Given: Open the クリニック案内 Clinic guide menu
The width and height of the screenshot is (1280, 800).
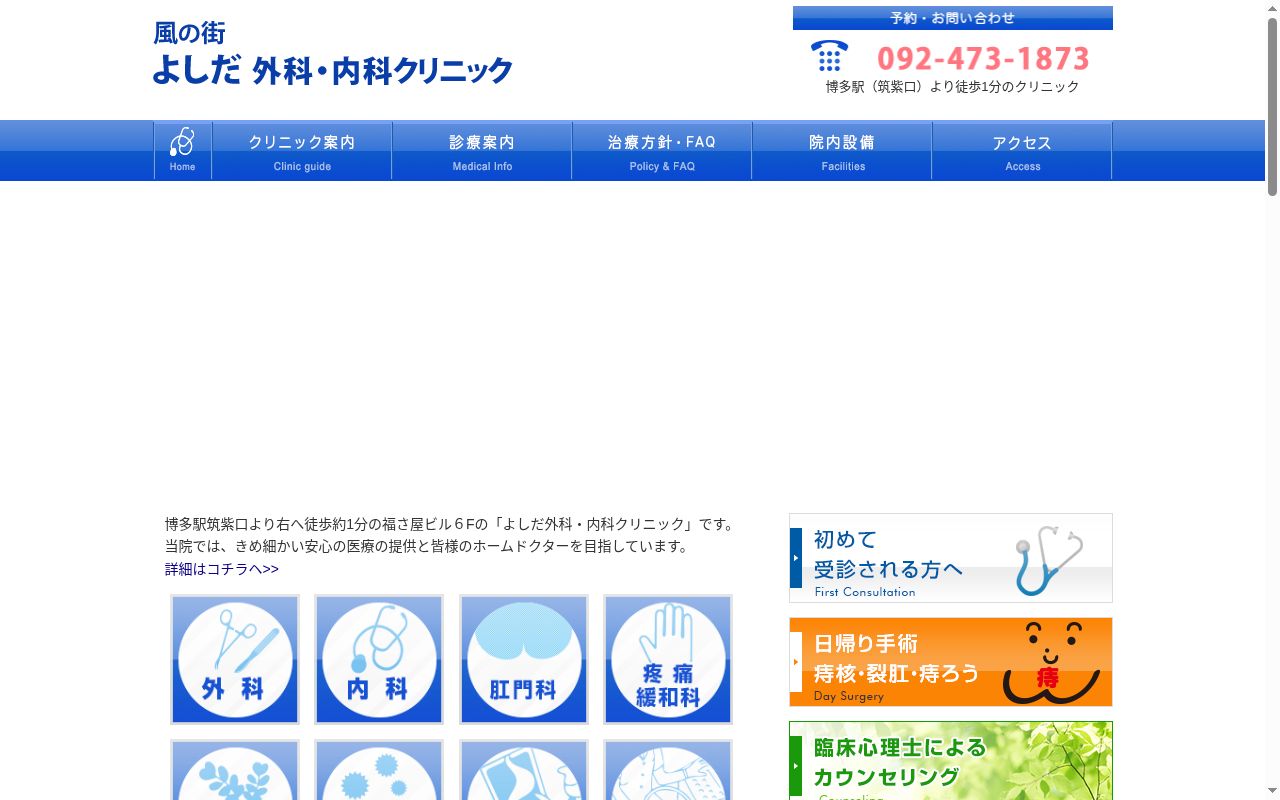Looking at the screenshot, I should click(x=302, y=151).
